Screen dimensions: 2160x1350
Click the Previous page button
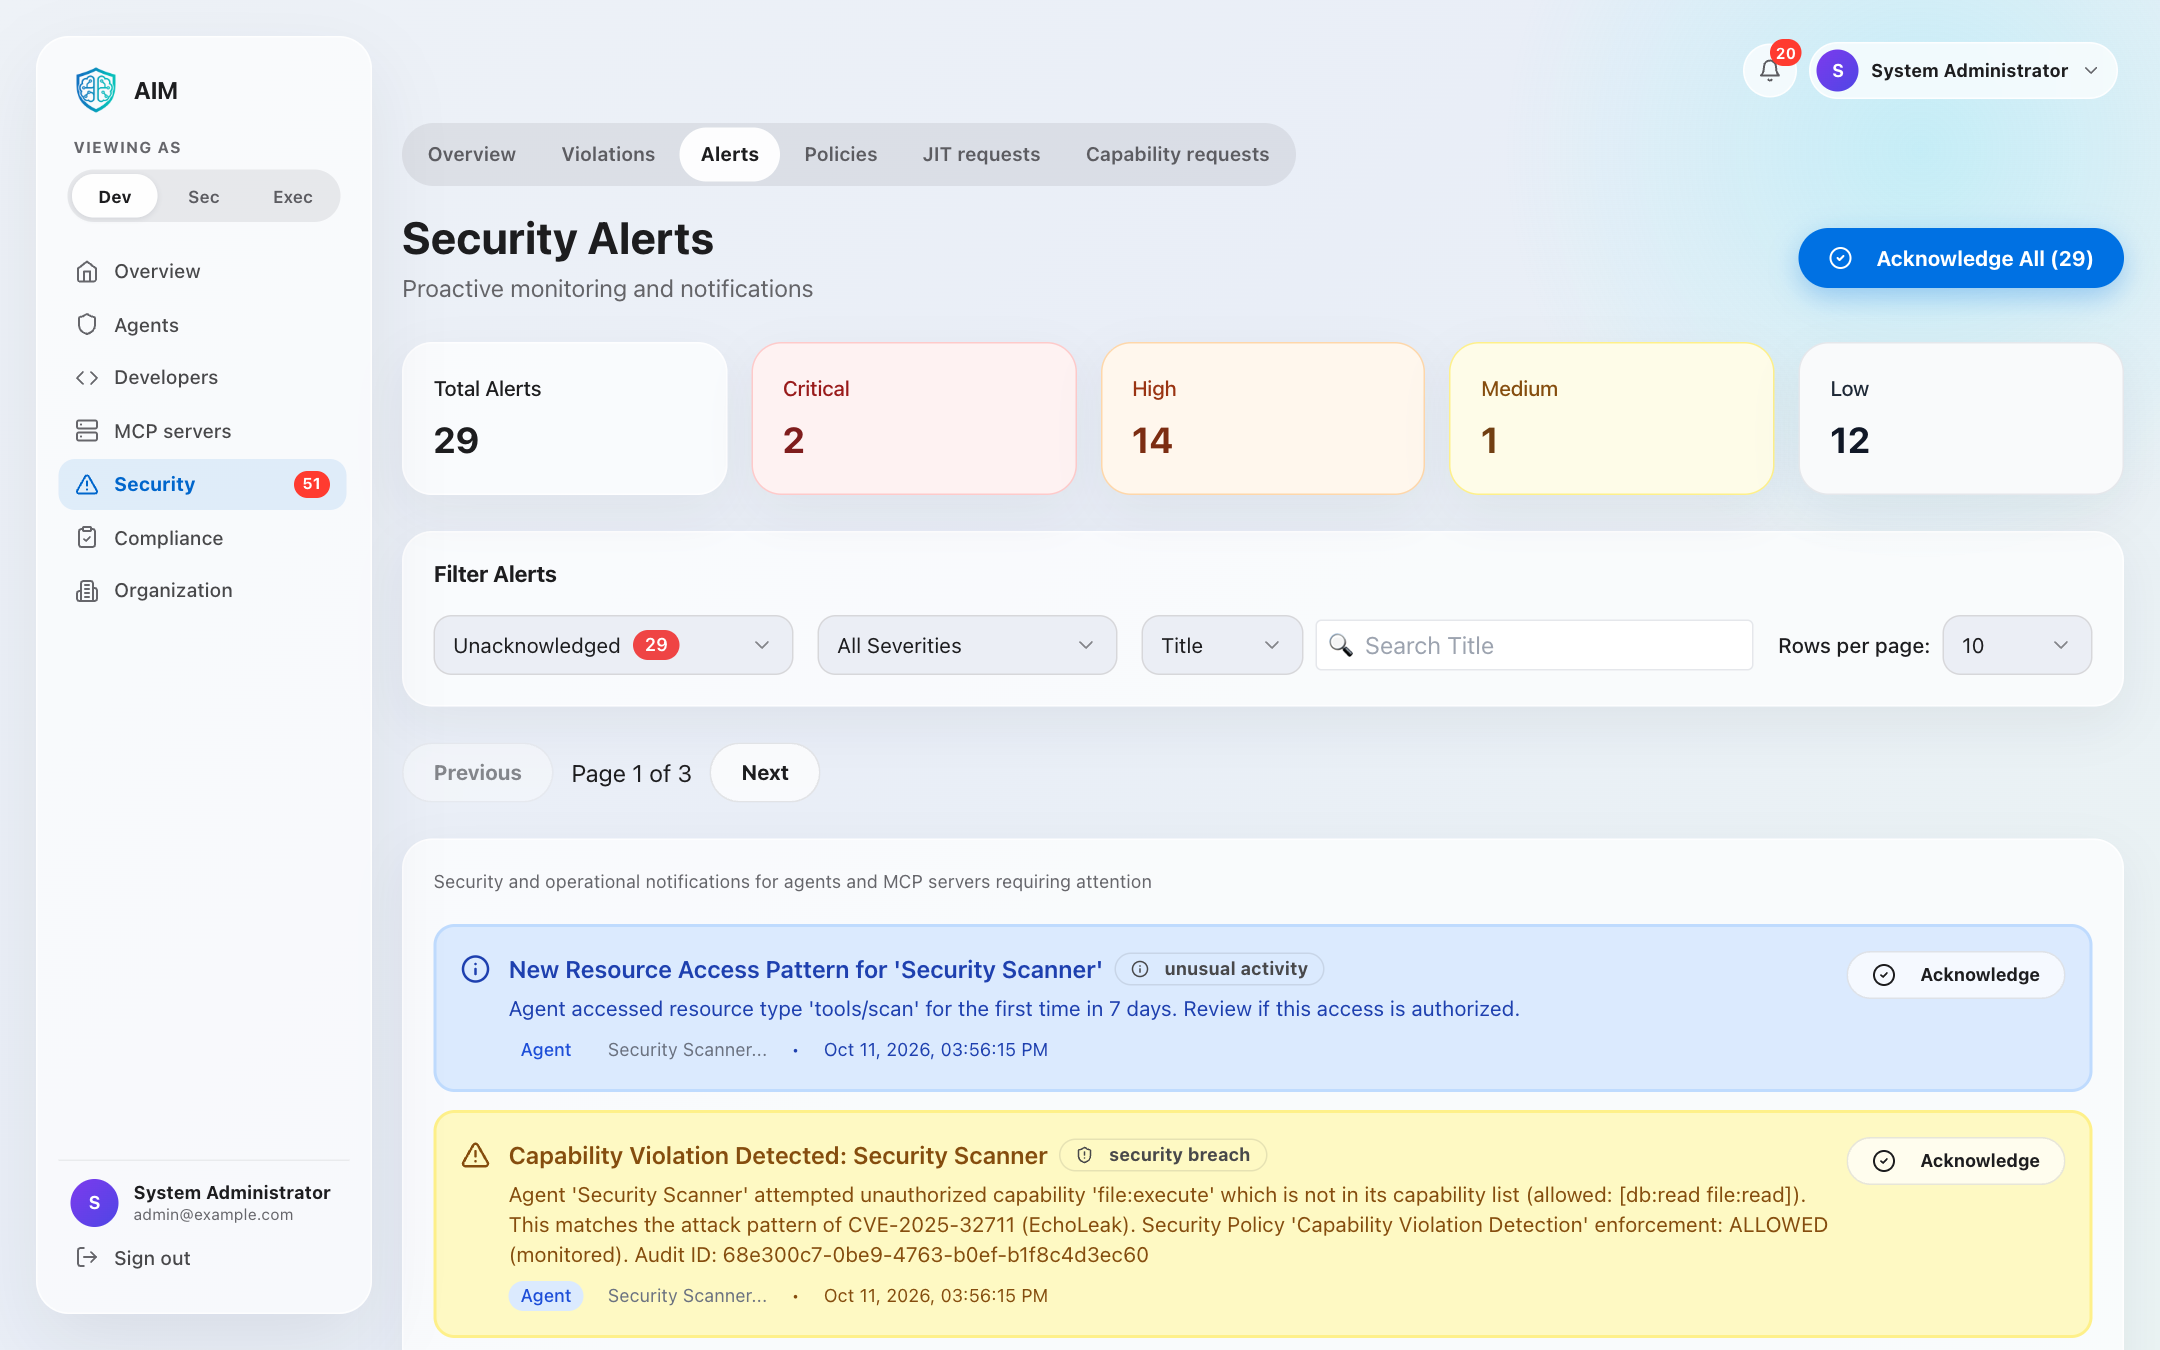point(477,772)
